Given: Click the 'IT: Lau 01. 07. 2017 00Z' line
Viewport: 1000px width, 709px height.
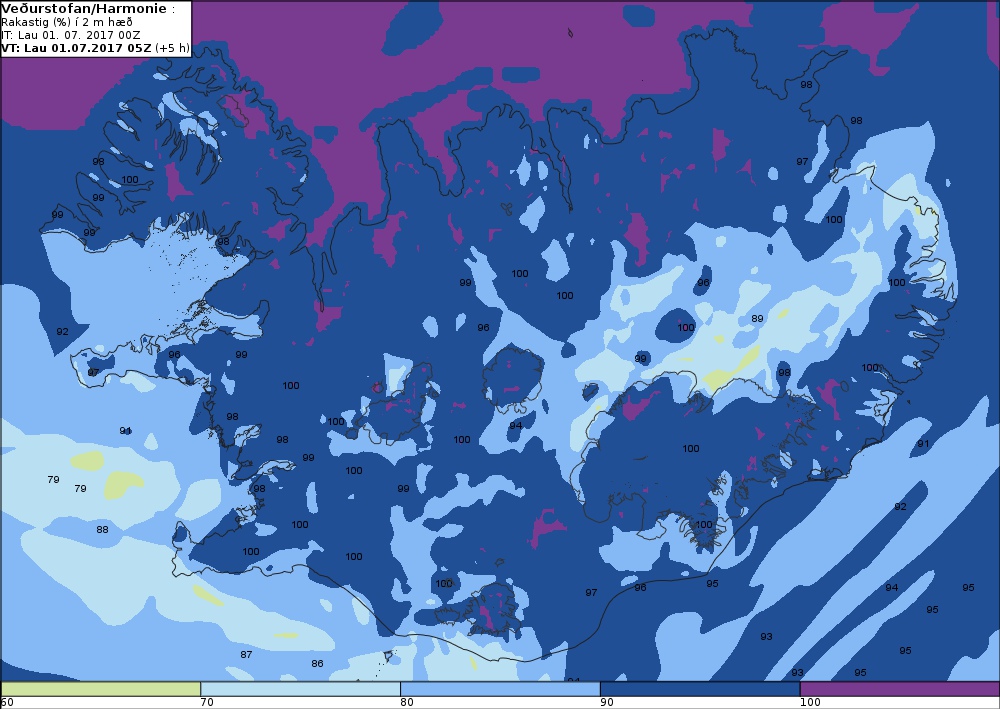Looking at the screenshot, I should pyautogui.click(x=71, y=35).
